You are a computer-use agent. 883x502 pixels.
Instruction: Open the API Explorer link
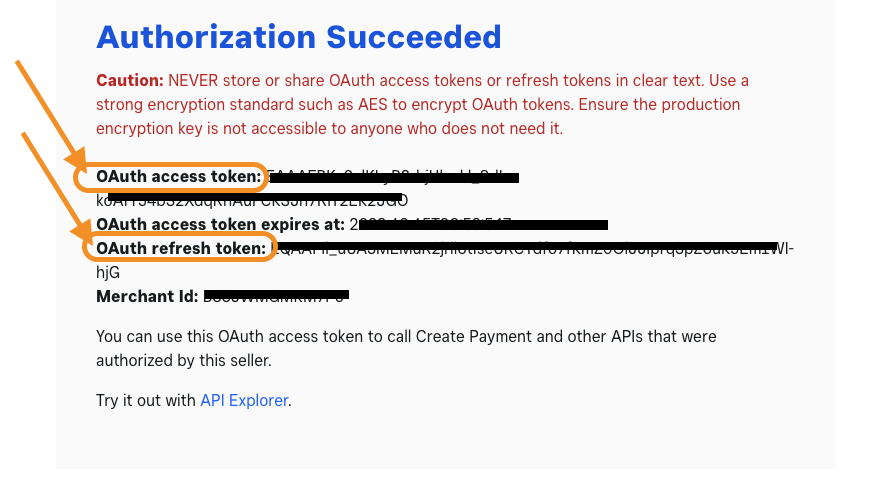[x=244, y=401]
